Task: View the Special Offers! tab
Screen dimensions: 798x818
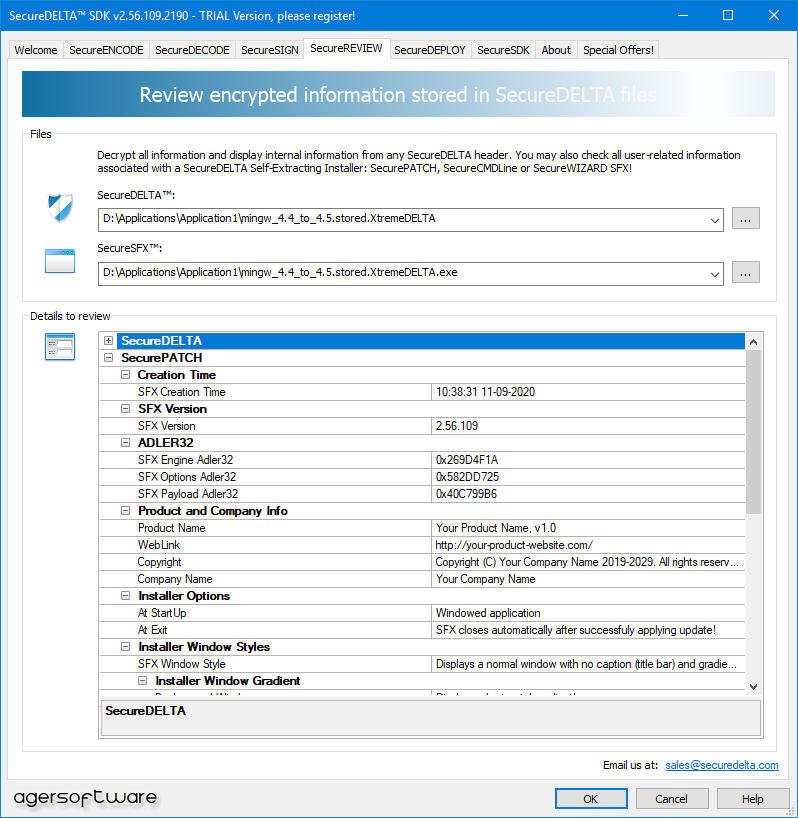Action: [618, 50]
